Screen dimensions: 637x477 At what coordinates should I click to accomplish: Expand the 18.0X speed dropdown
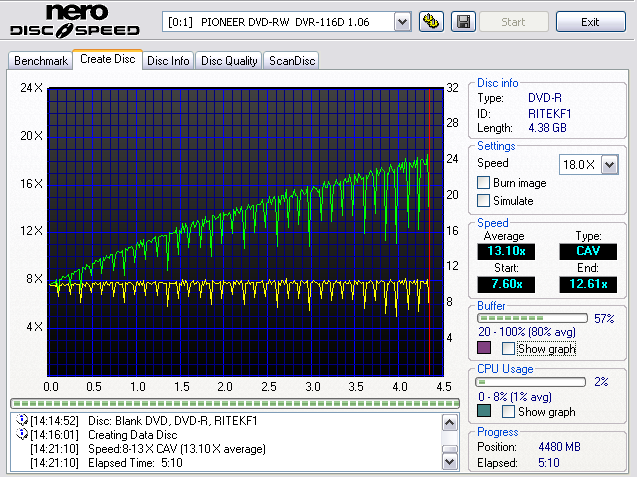coord(609,164)
